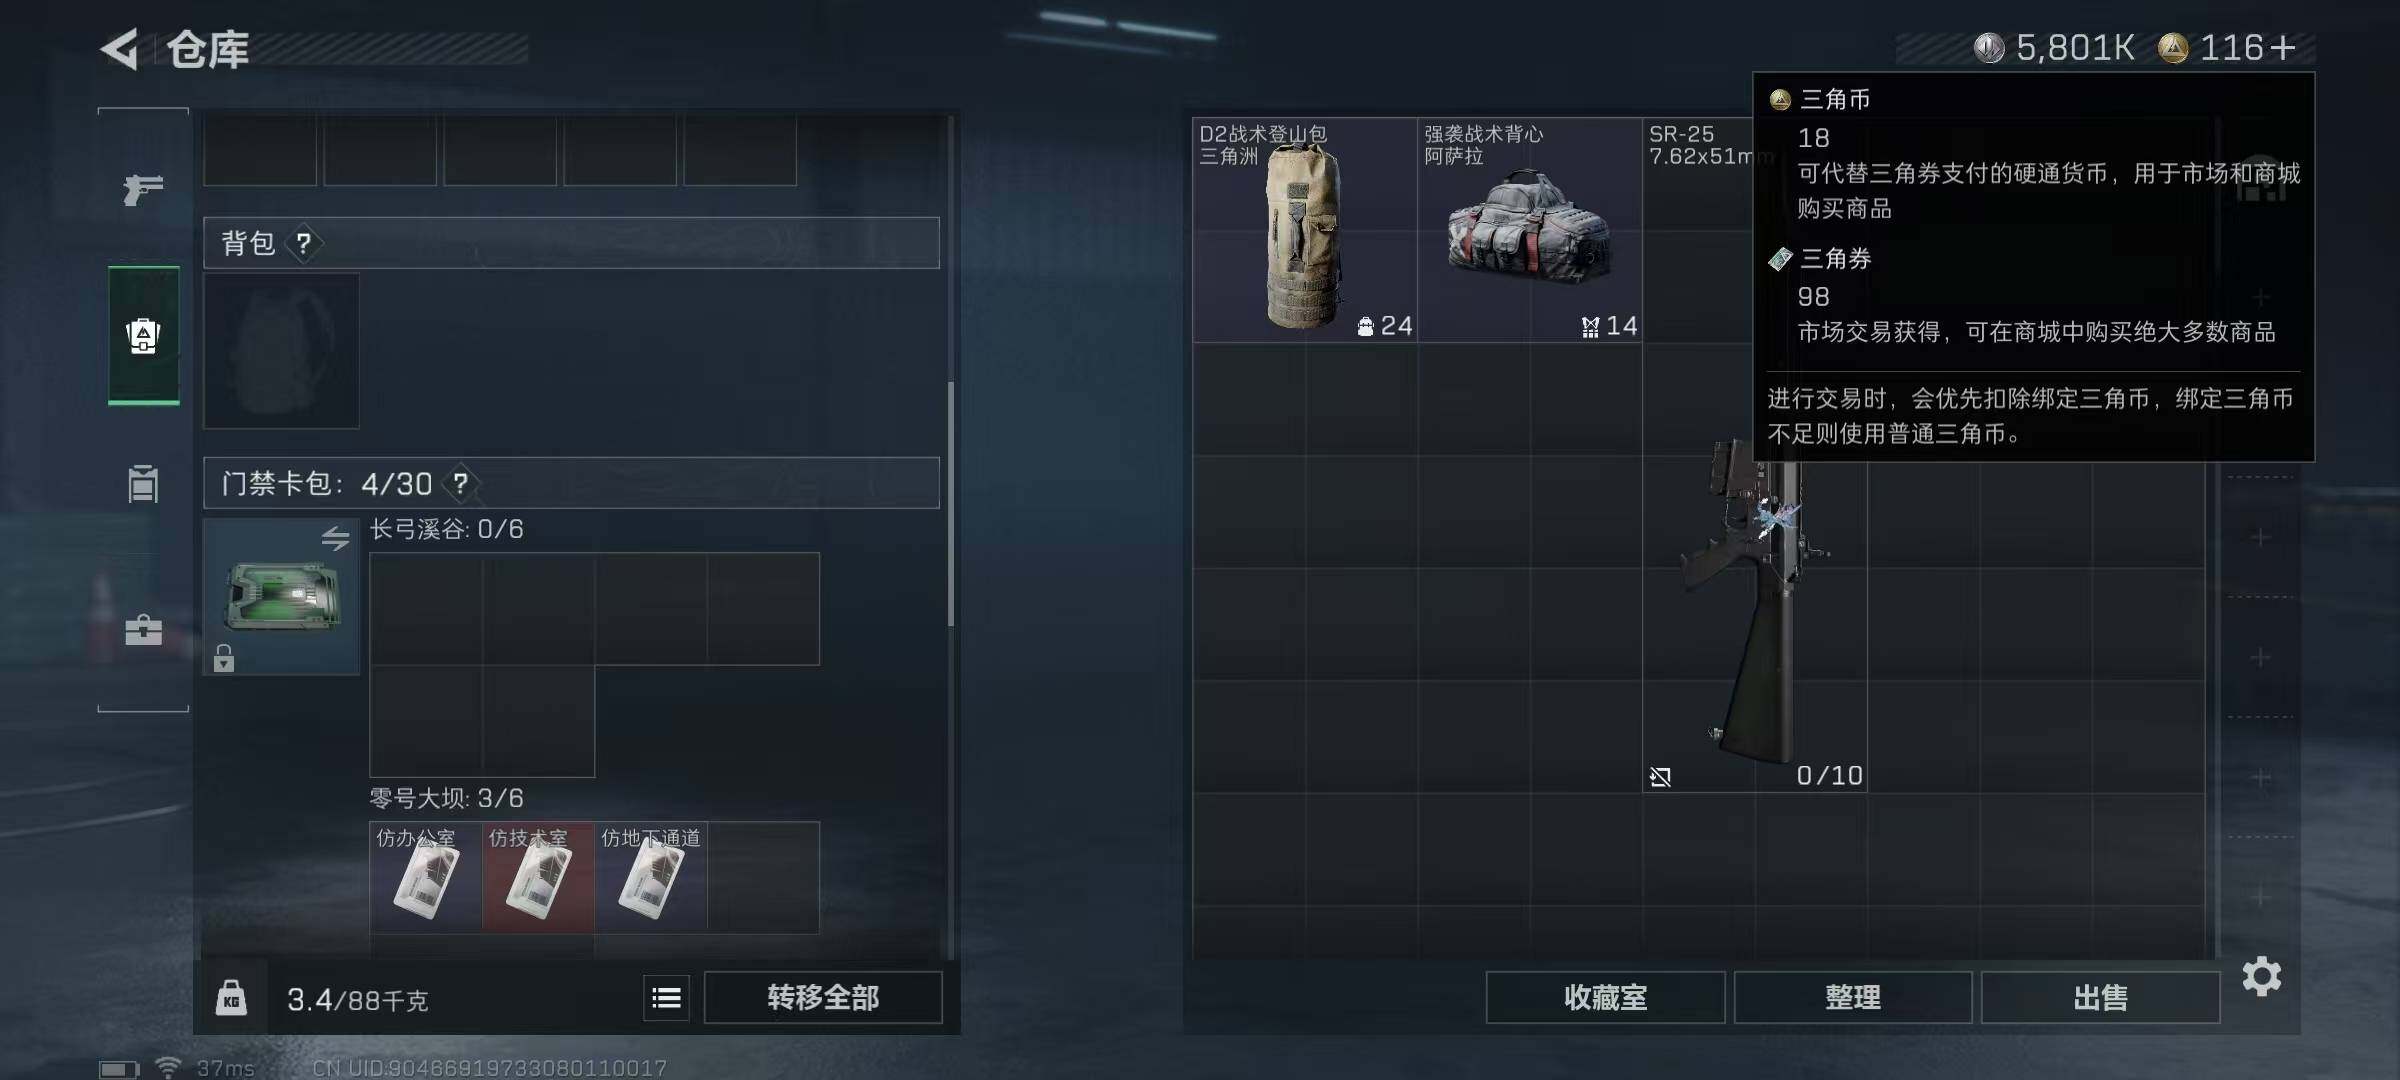
Task: Go back using the arrow beside 仓库
Action: (x=120, y=50)
